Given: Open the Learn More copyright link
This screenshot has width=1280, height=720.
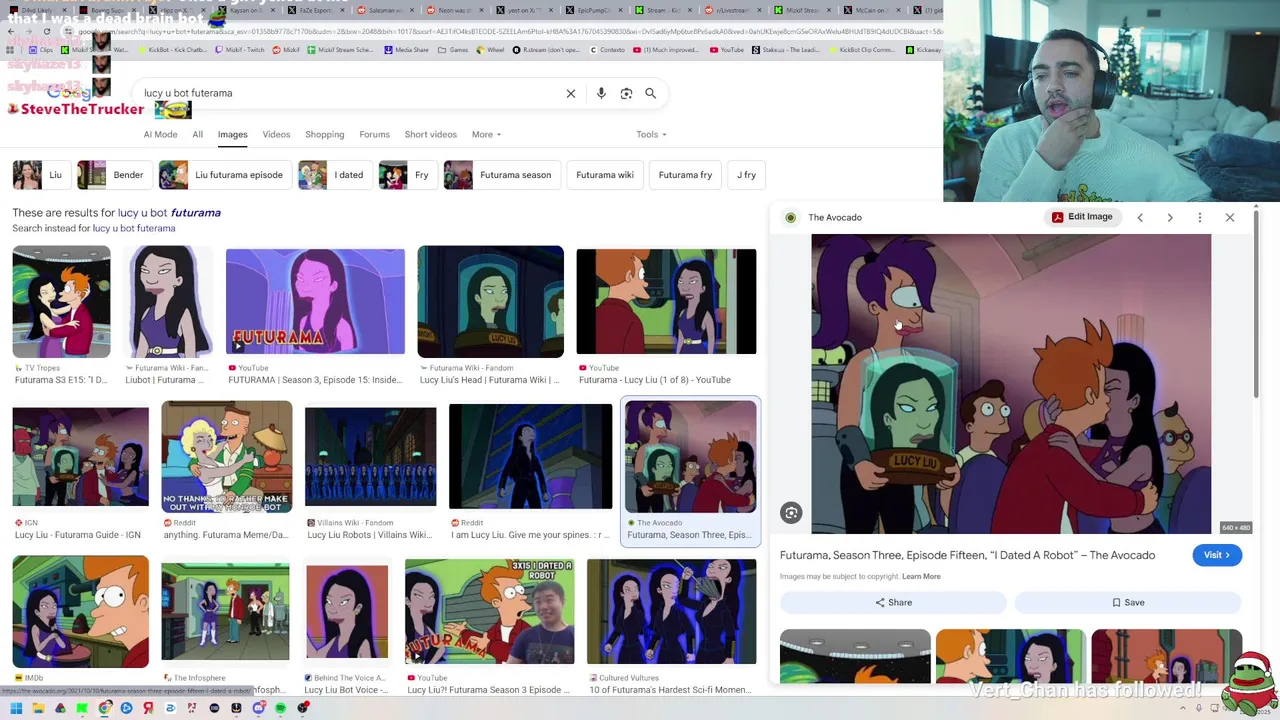Looking at the screenshot, I should click(x=921, y=577).
